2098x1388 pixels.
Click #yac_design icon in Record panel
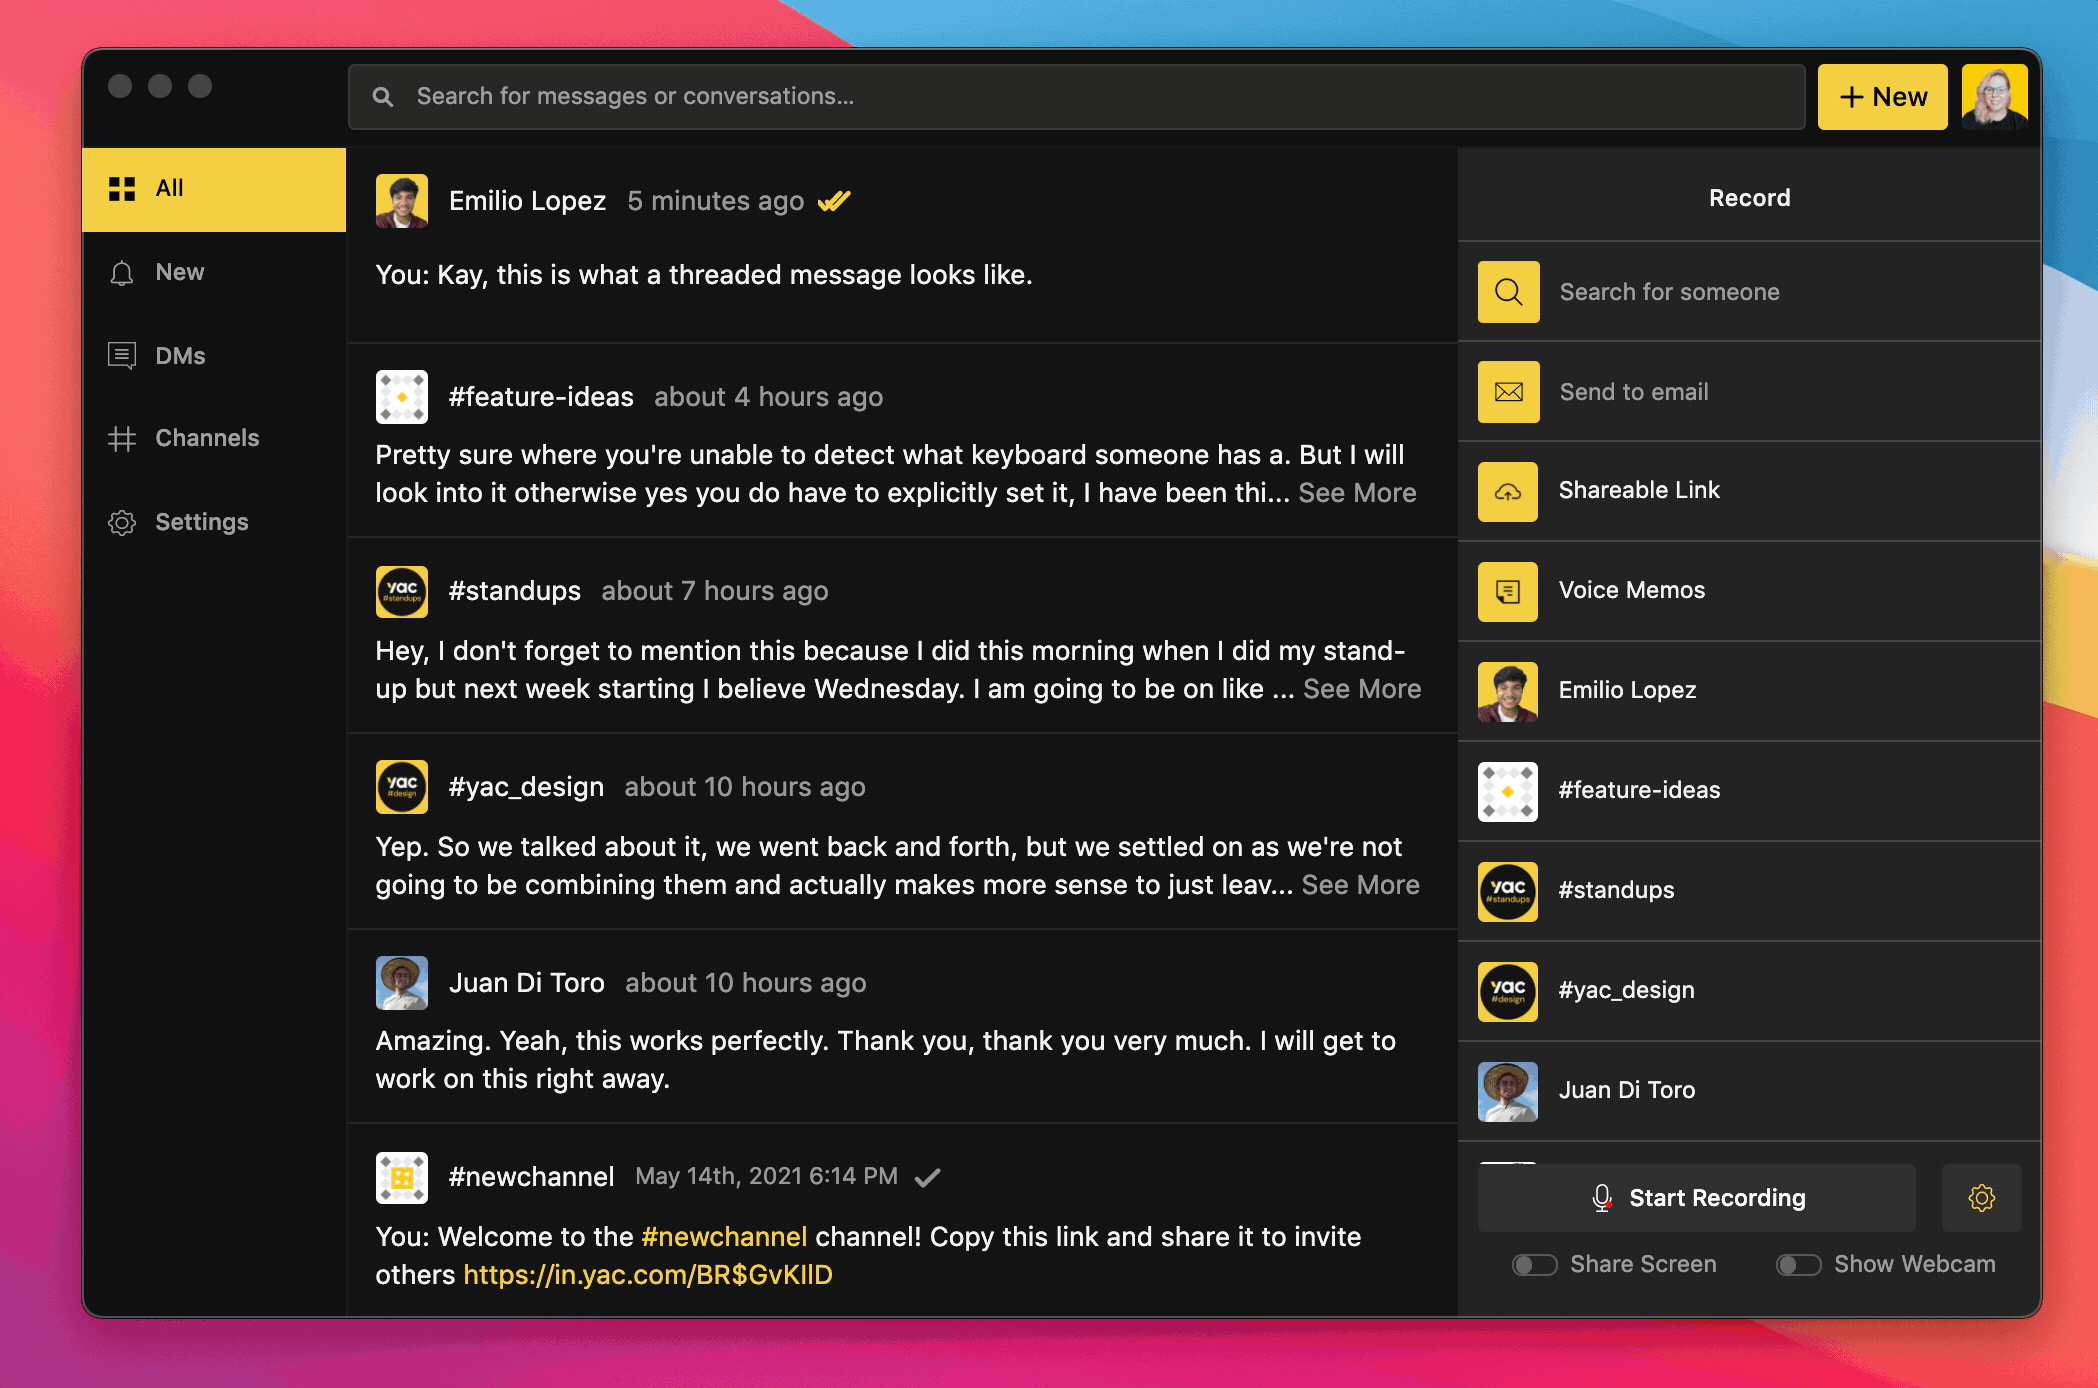(x=1508, y=991)
